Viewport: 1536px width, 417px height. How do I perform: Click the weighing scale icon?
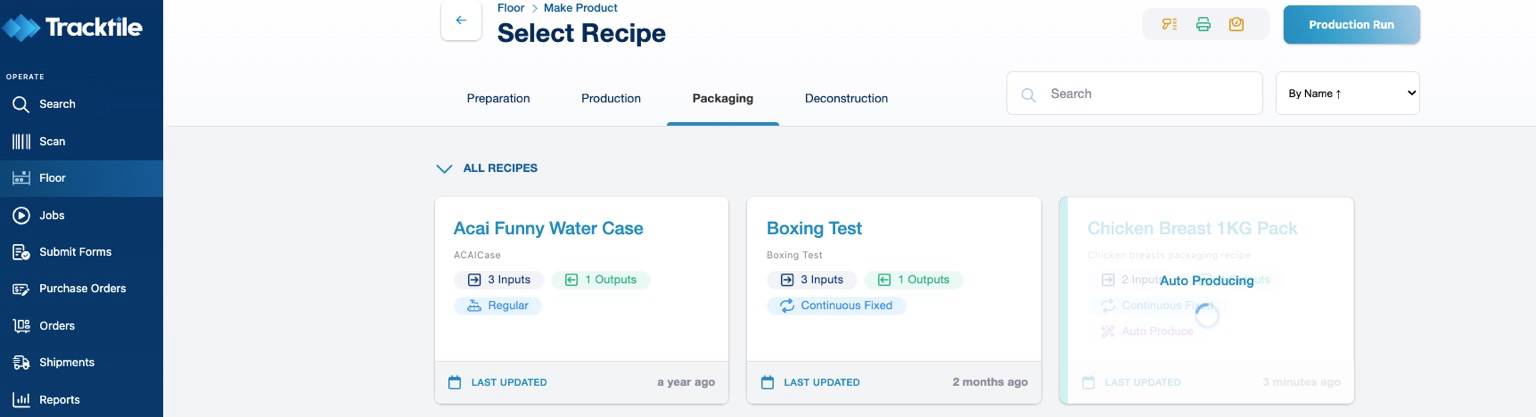(x=1236, y=24)
